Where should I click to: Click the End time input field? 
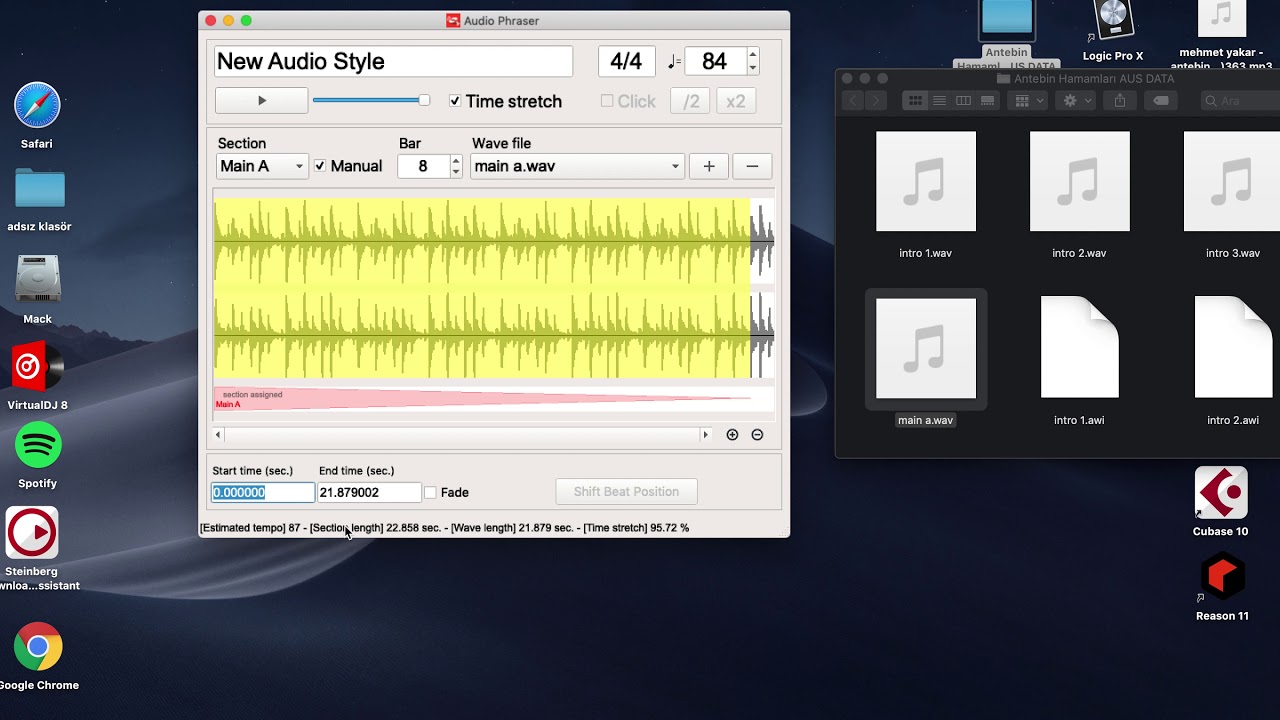[x=369, y=492]
